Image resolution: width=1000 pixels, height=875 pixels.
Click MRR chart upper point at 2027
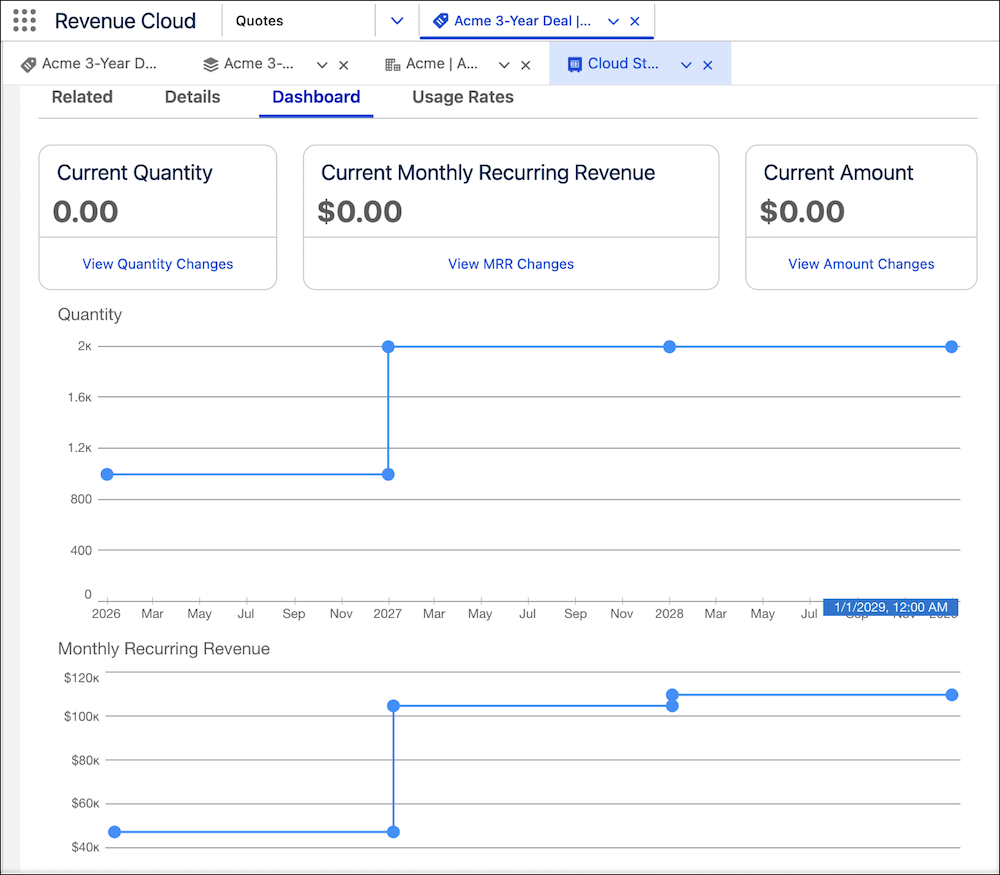point(393,706)
